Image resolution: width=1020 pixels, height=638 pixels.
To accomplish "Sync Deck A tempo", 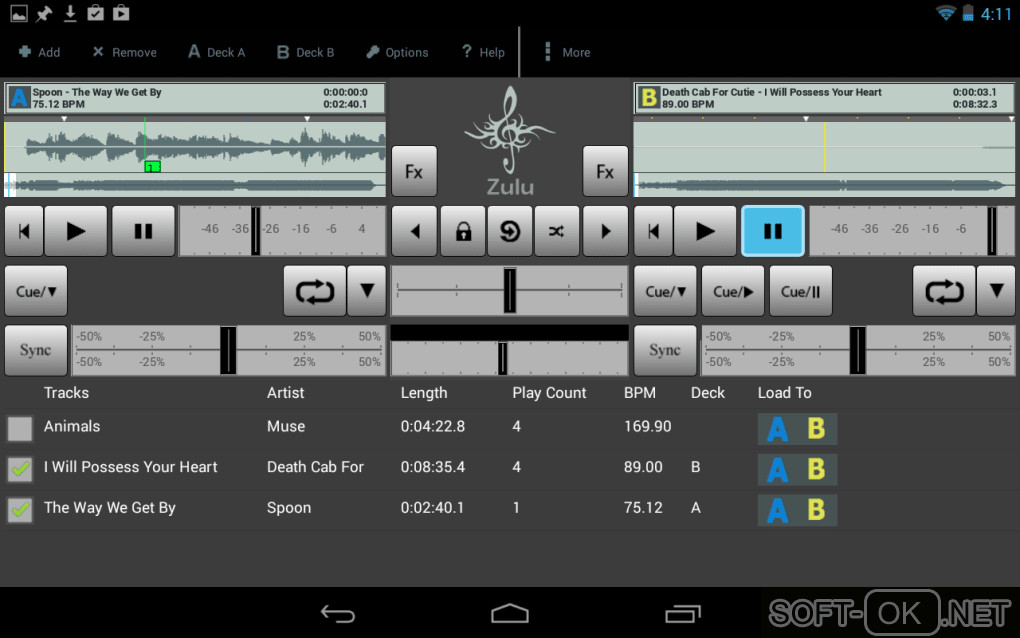I will 36,350.
